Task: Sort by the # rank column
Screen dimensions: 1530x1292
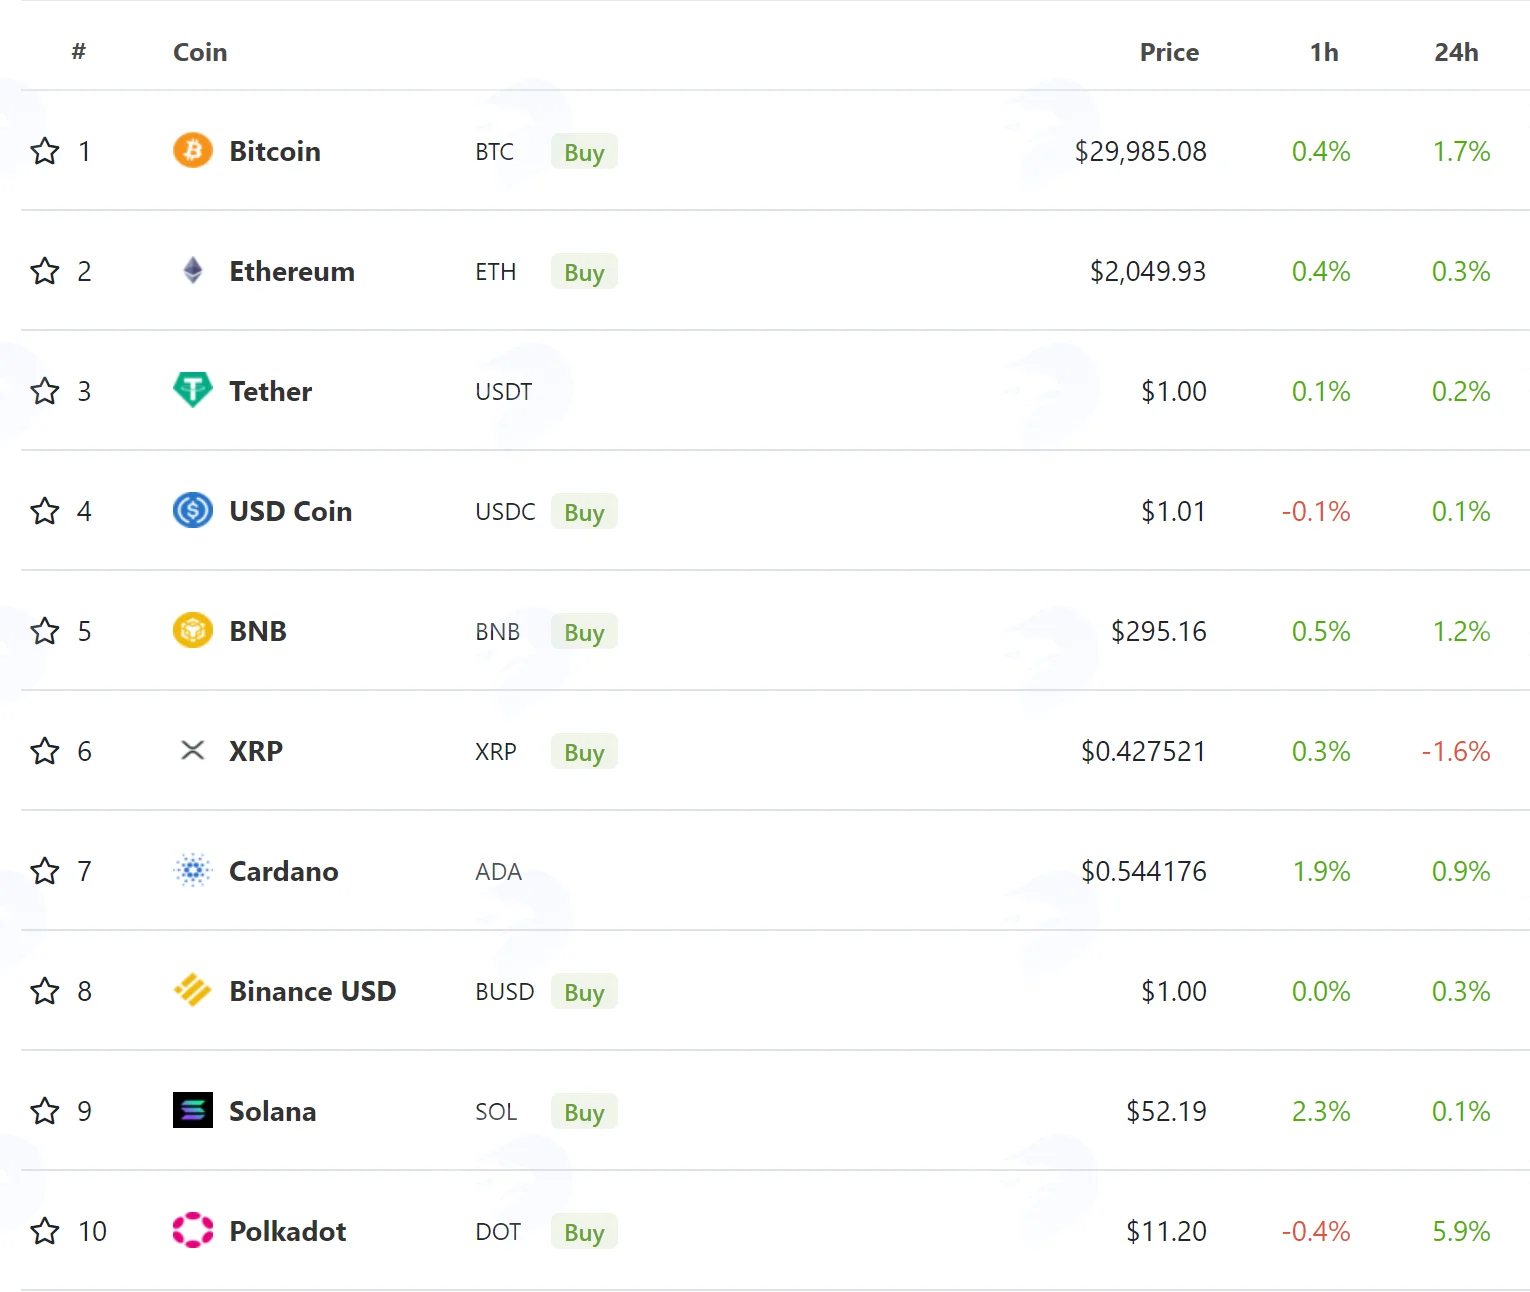Action: click(79, 51)
